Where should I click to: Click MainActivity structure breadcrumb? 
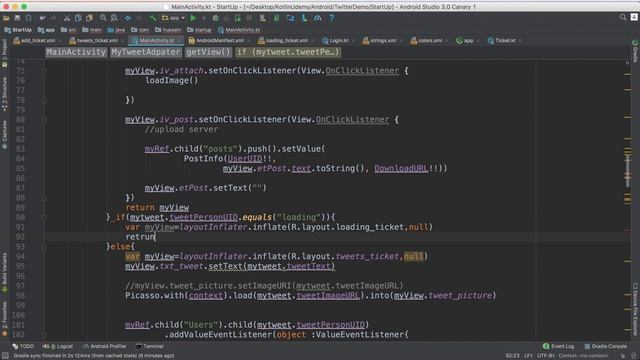[x=76, y=52]
